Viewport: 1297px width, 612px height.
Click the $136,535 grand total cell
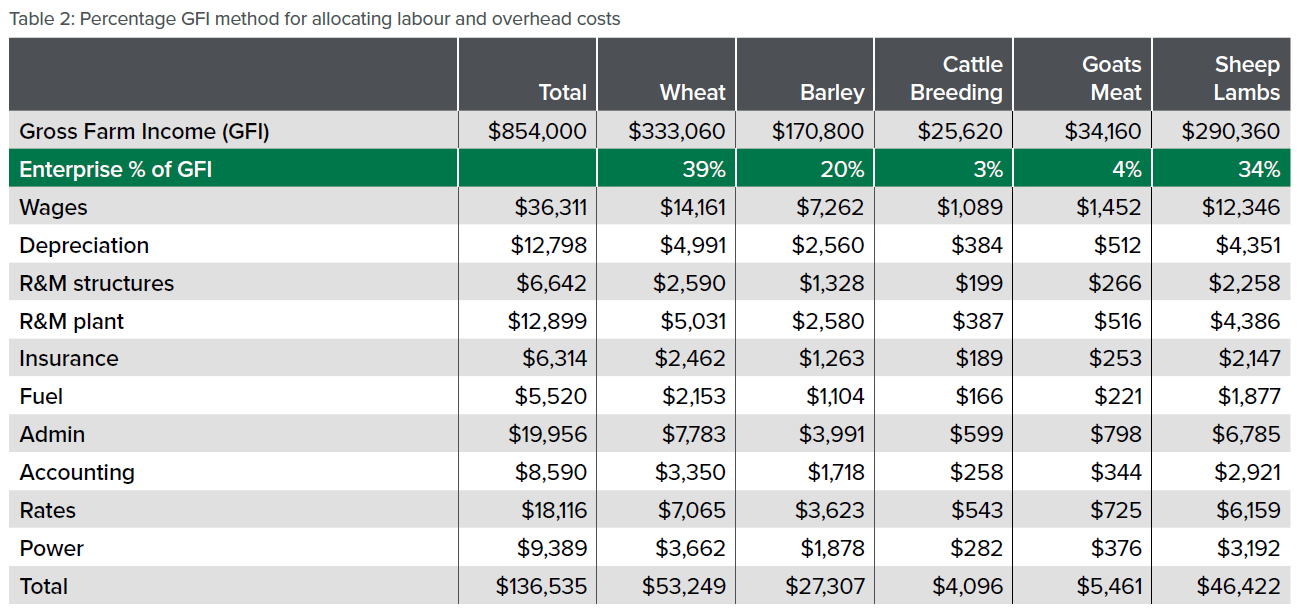[x=541, y=586]
